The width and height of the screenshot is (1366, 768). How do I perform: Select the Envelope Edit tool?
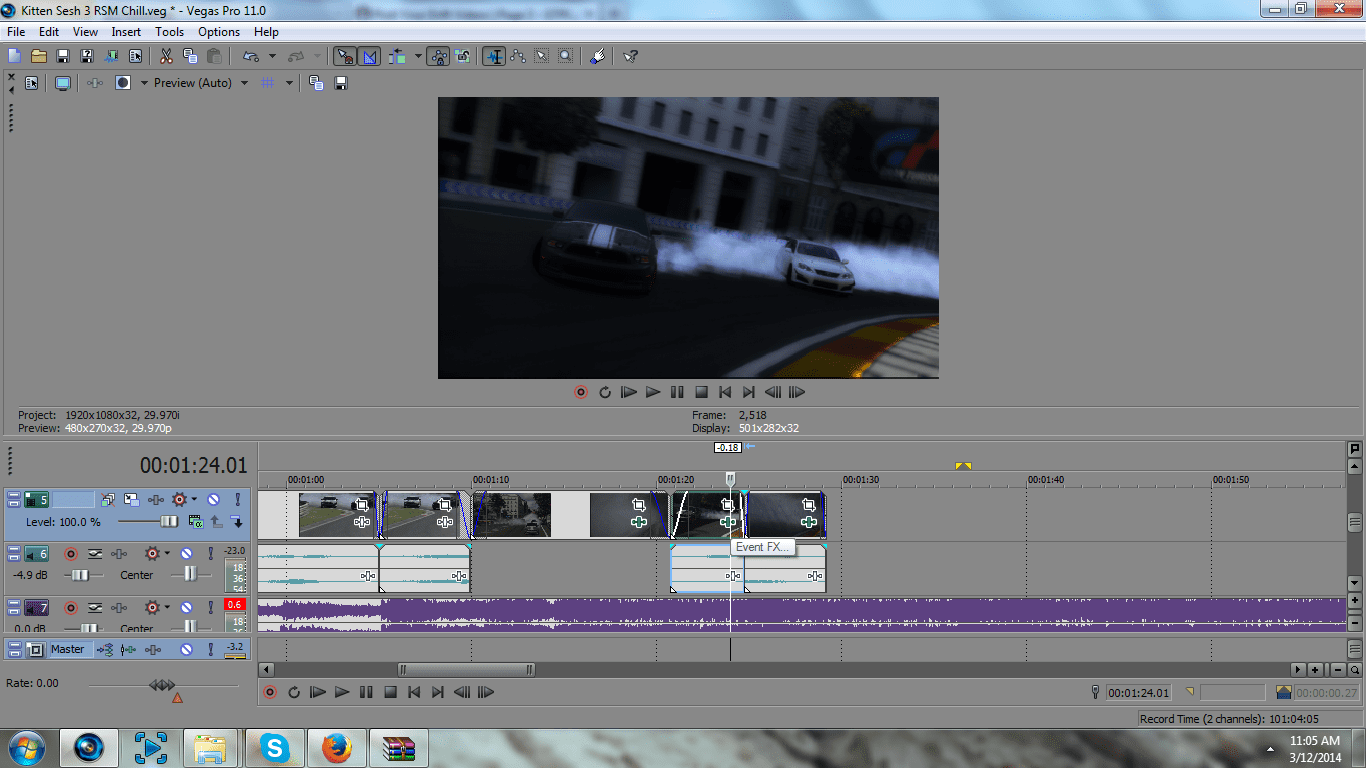point(518,57)
